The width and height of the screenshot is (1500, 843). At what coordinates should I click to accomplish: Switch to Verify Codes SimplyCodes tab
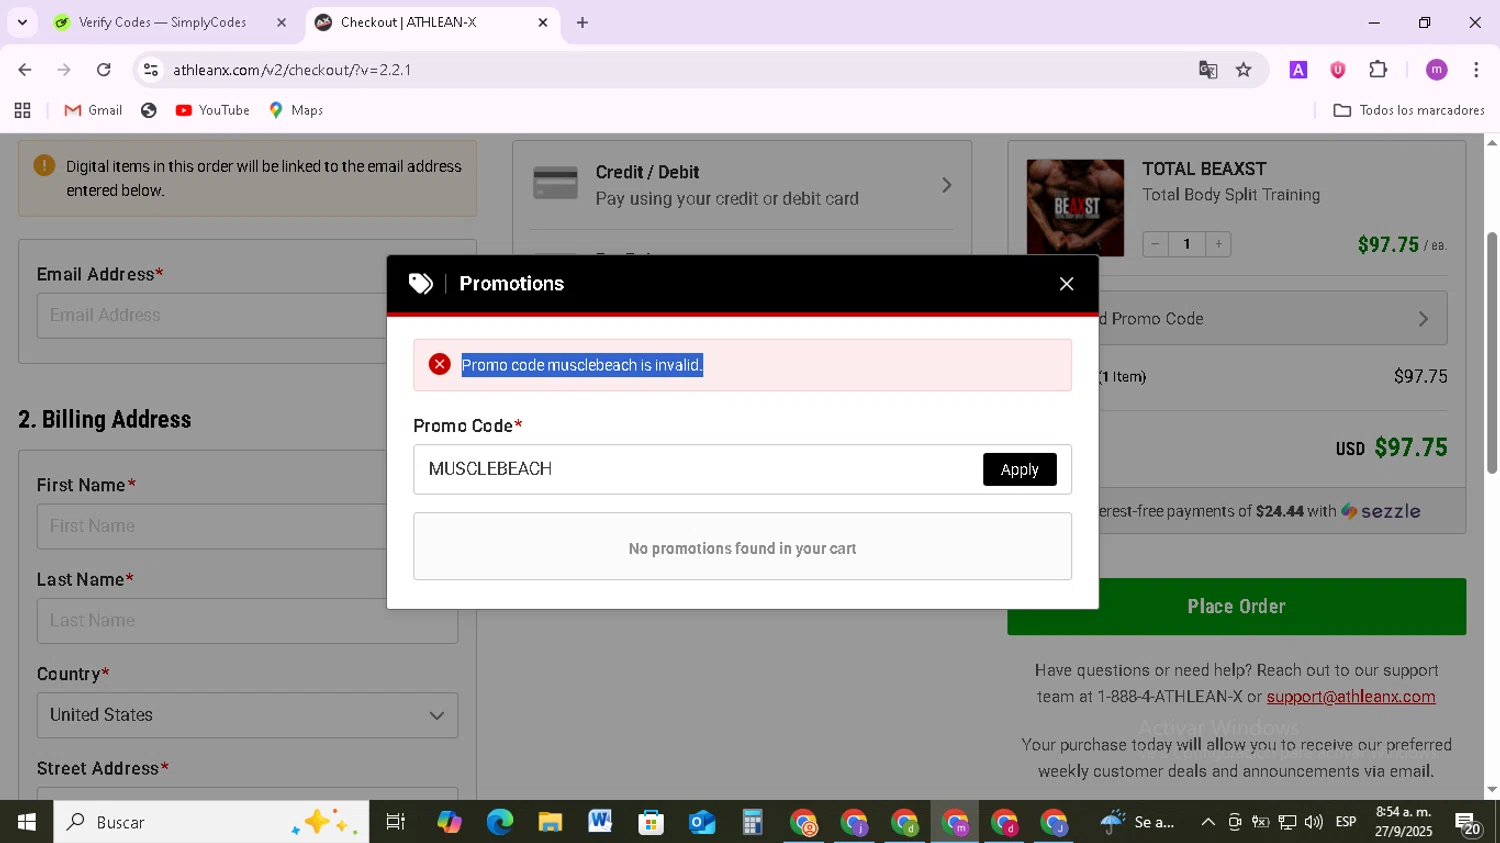pyautogui.click(x=161, y=22)
